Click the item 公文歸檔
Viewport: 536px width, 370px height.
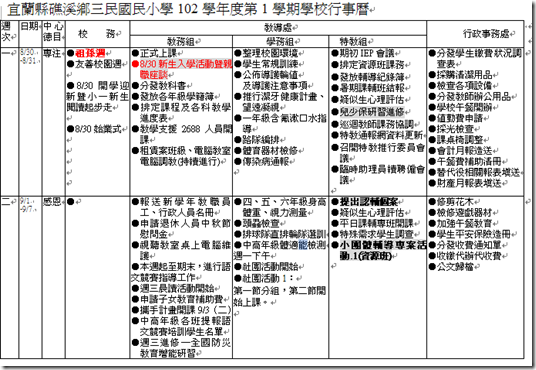pyautogui.click(x=455, y=267)
